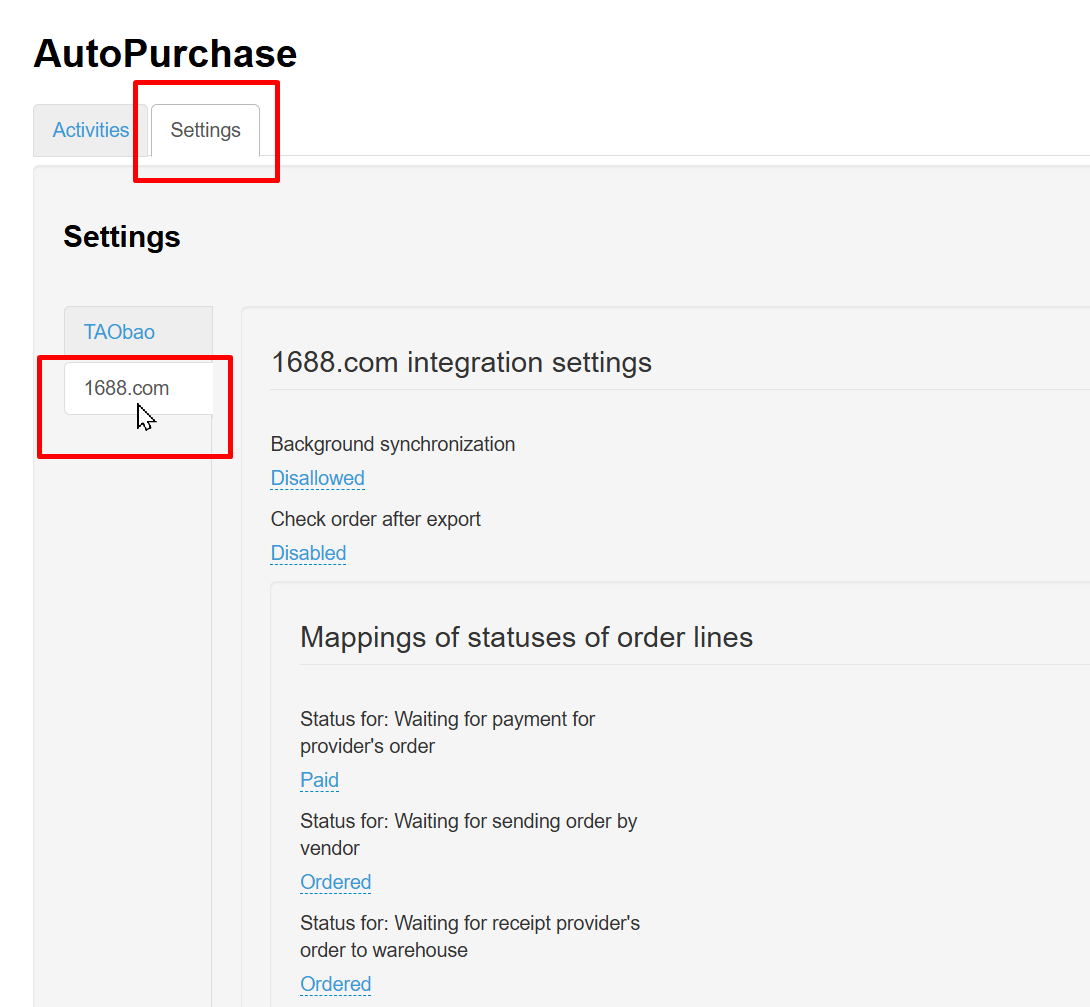The width and height of the screenshot is (1090, 1007).
Task: Switch to the Activities tab
Action: (x=91, y=130)
